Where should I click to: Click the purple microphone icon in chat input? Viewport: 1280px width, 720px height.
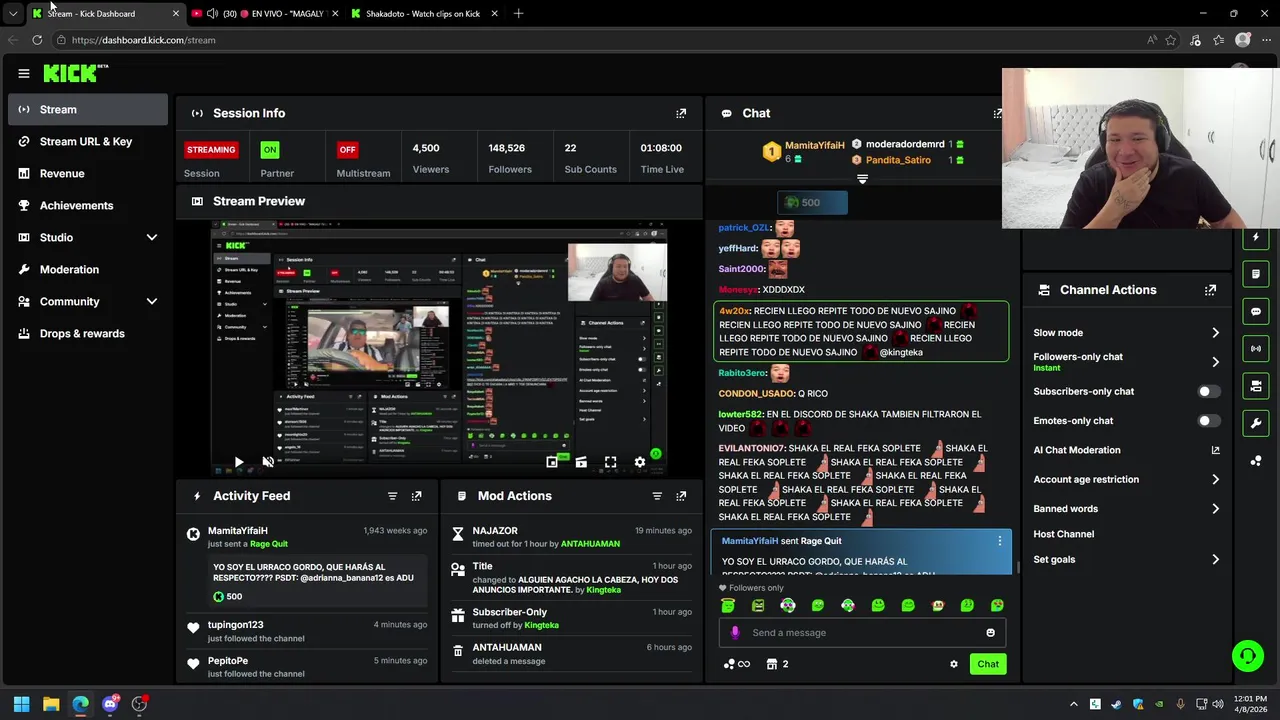pyautogui.click(x=735, y=633)
